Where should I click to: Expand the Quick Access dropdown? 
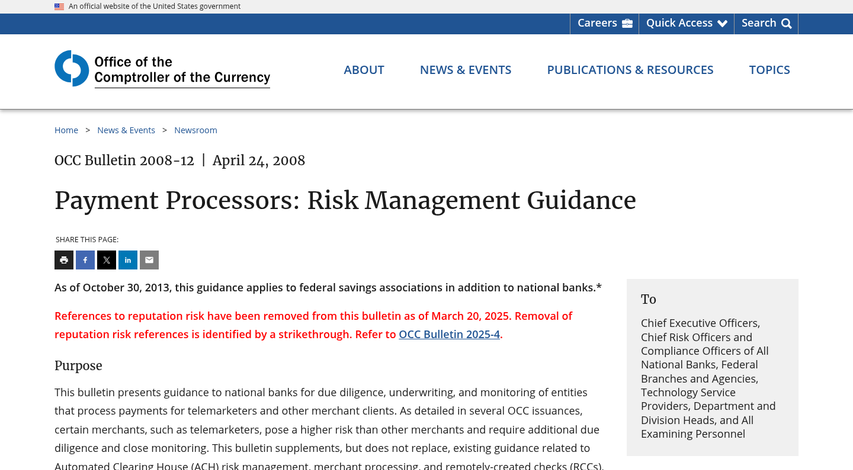point(687,23)
